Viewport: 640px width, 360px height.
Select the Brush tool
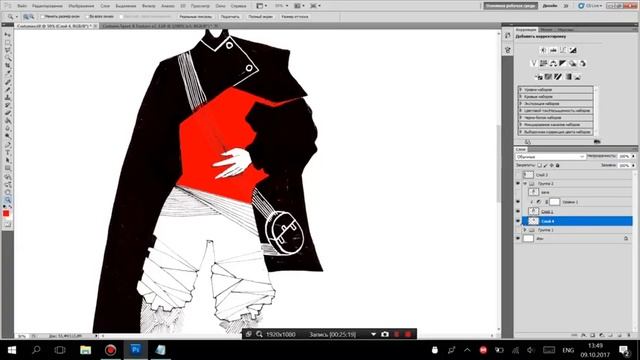pyautogui.click(x=7, y=90)
